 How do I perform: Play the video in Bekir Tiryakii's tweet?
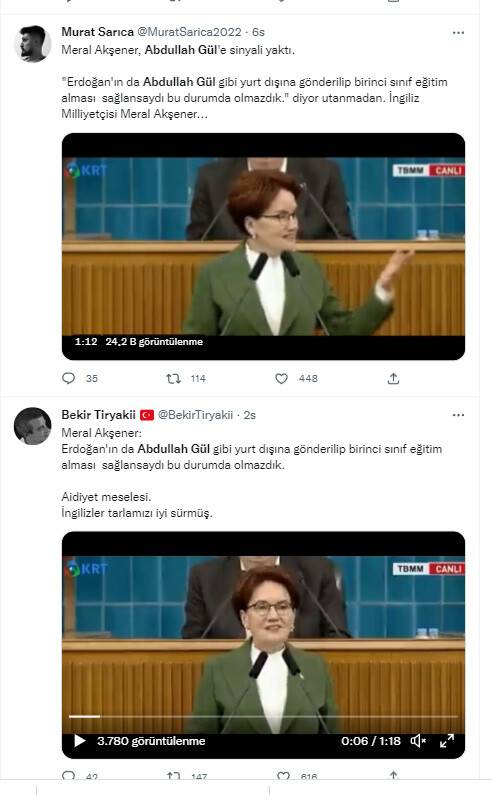pos(80,741)
